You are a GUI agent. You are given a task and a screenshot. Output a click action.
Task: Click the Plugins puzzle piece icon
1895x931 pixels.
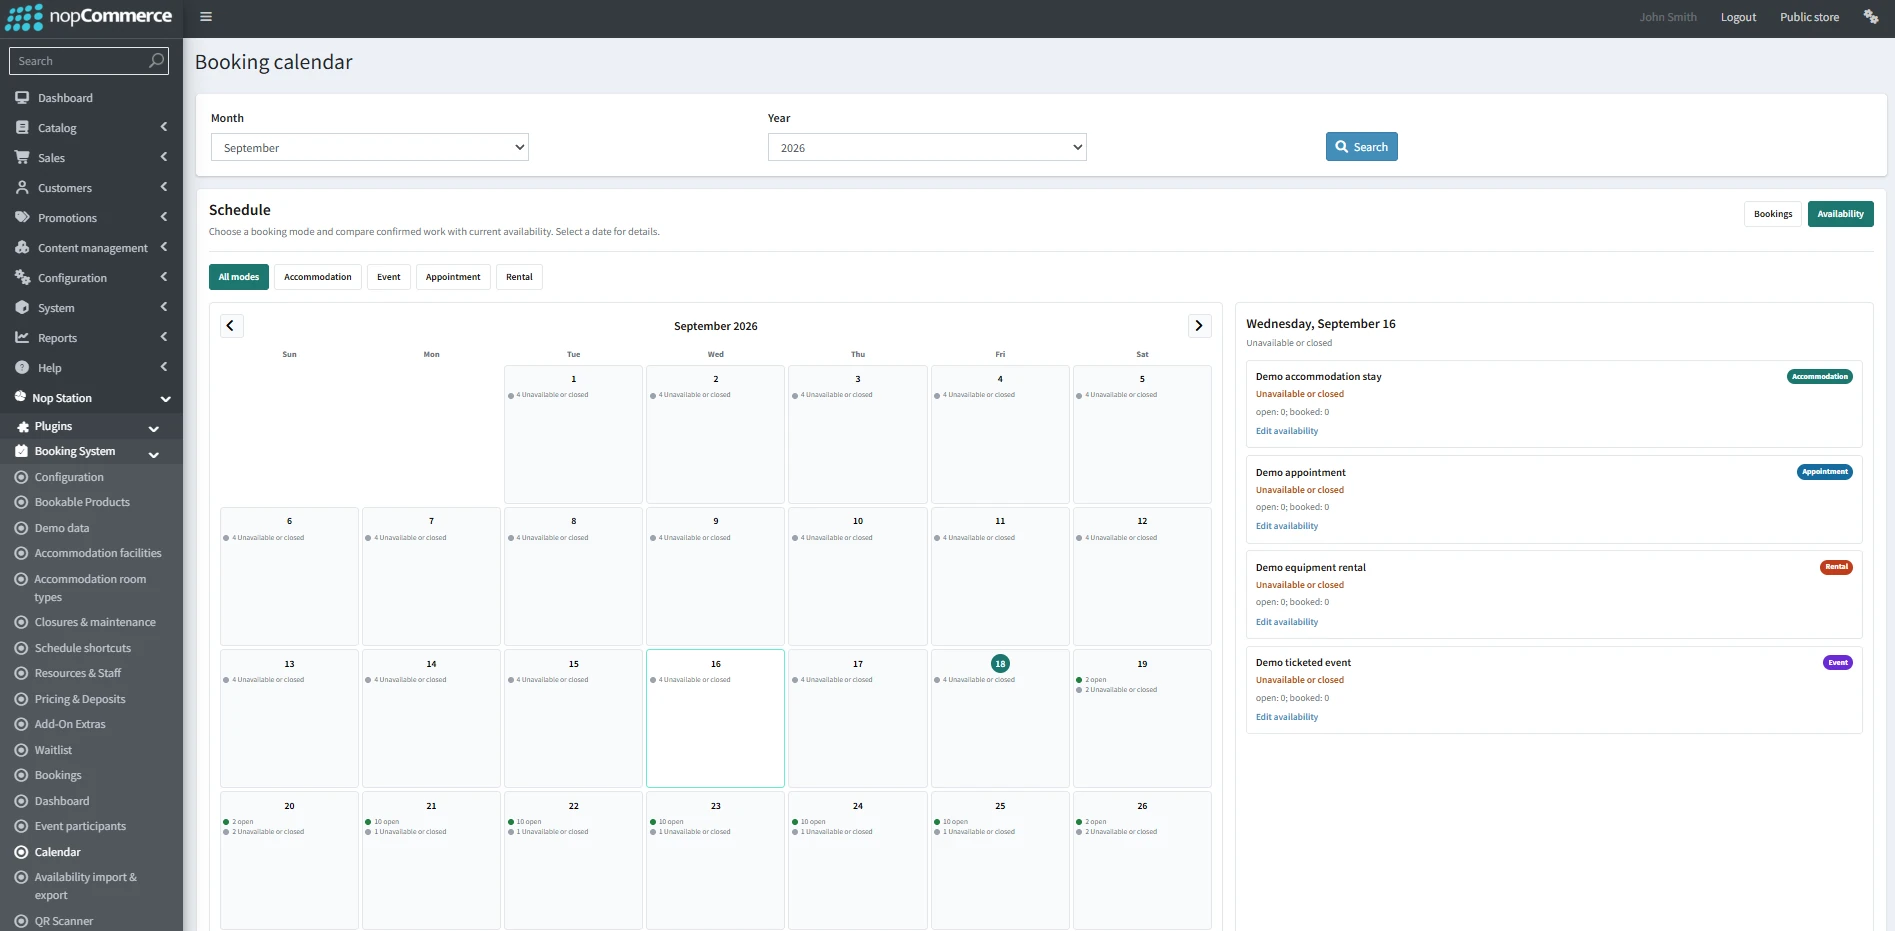click(23, 426)
